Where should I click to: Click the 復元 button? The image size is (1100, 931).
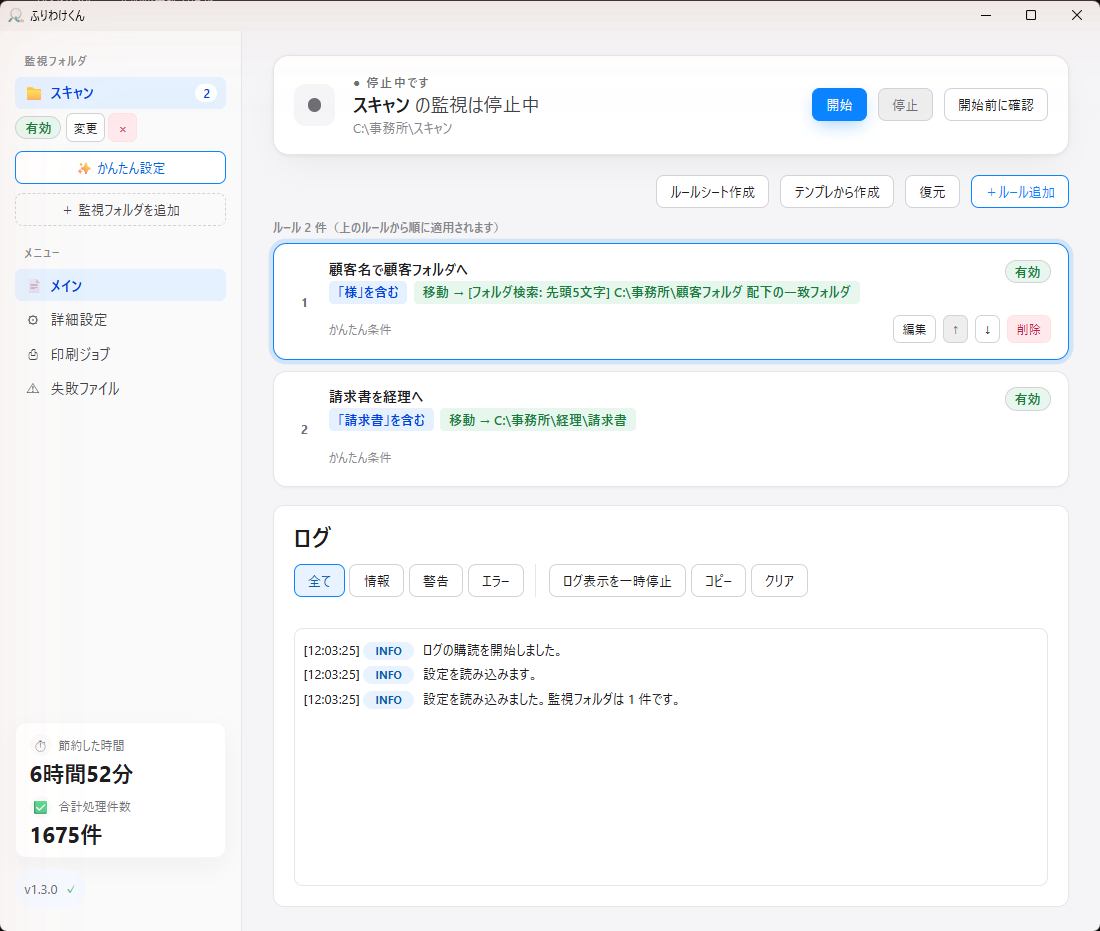point(932,192)
